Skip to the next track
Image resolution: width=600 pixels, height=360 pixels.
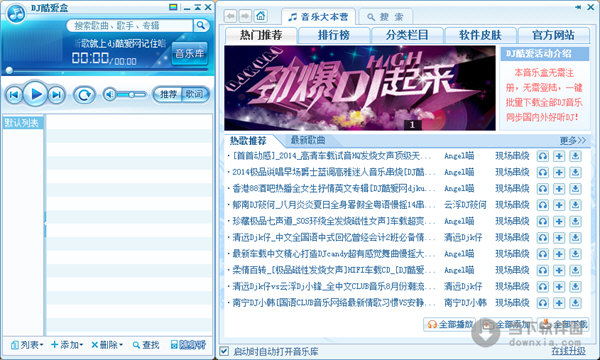point(57,94)
